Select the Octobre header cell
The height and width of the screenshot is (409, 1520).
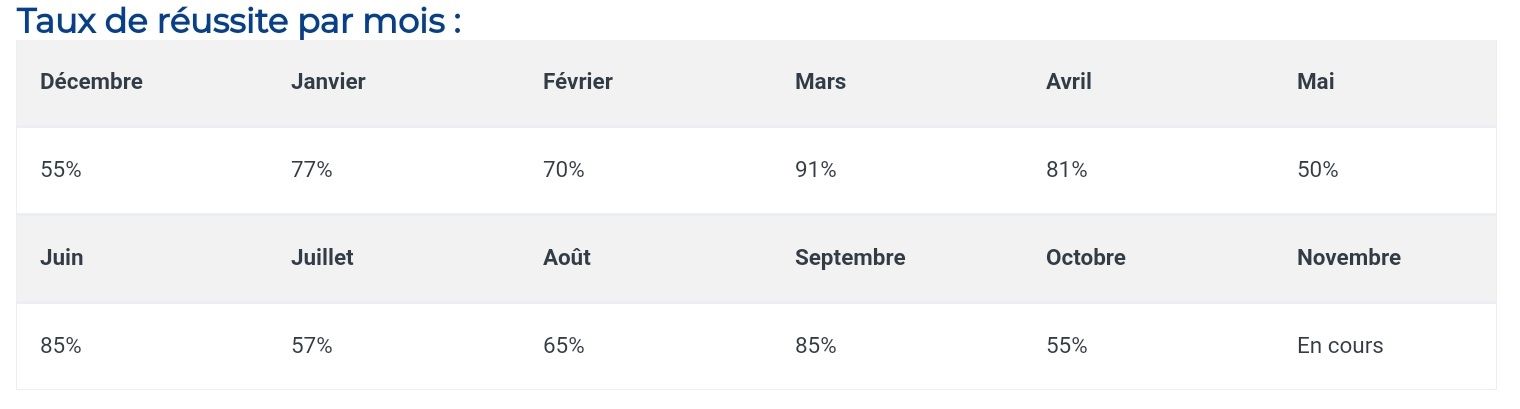tap(1086, 257)
